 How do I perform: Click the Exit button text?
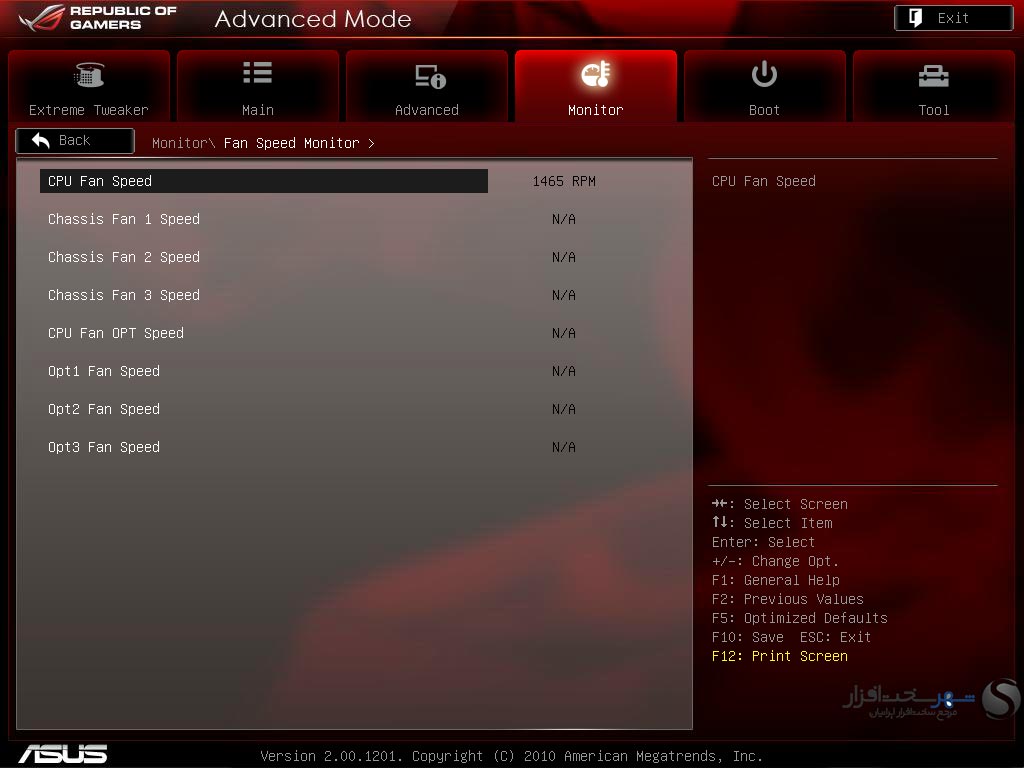point(953,18)
